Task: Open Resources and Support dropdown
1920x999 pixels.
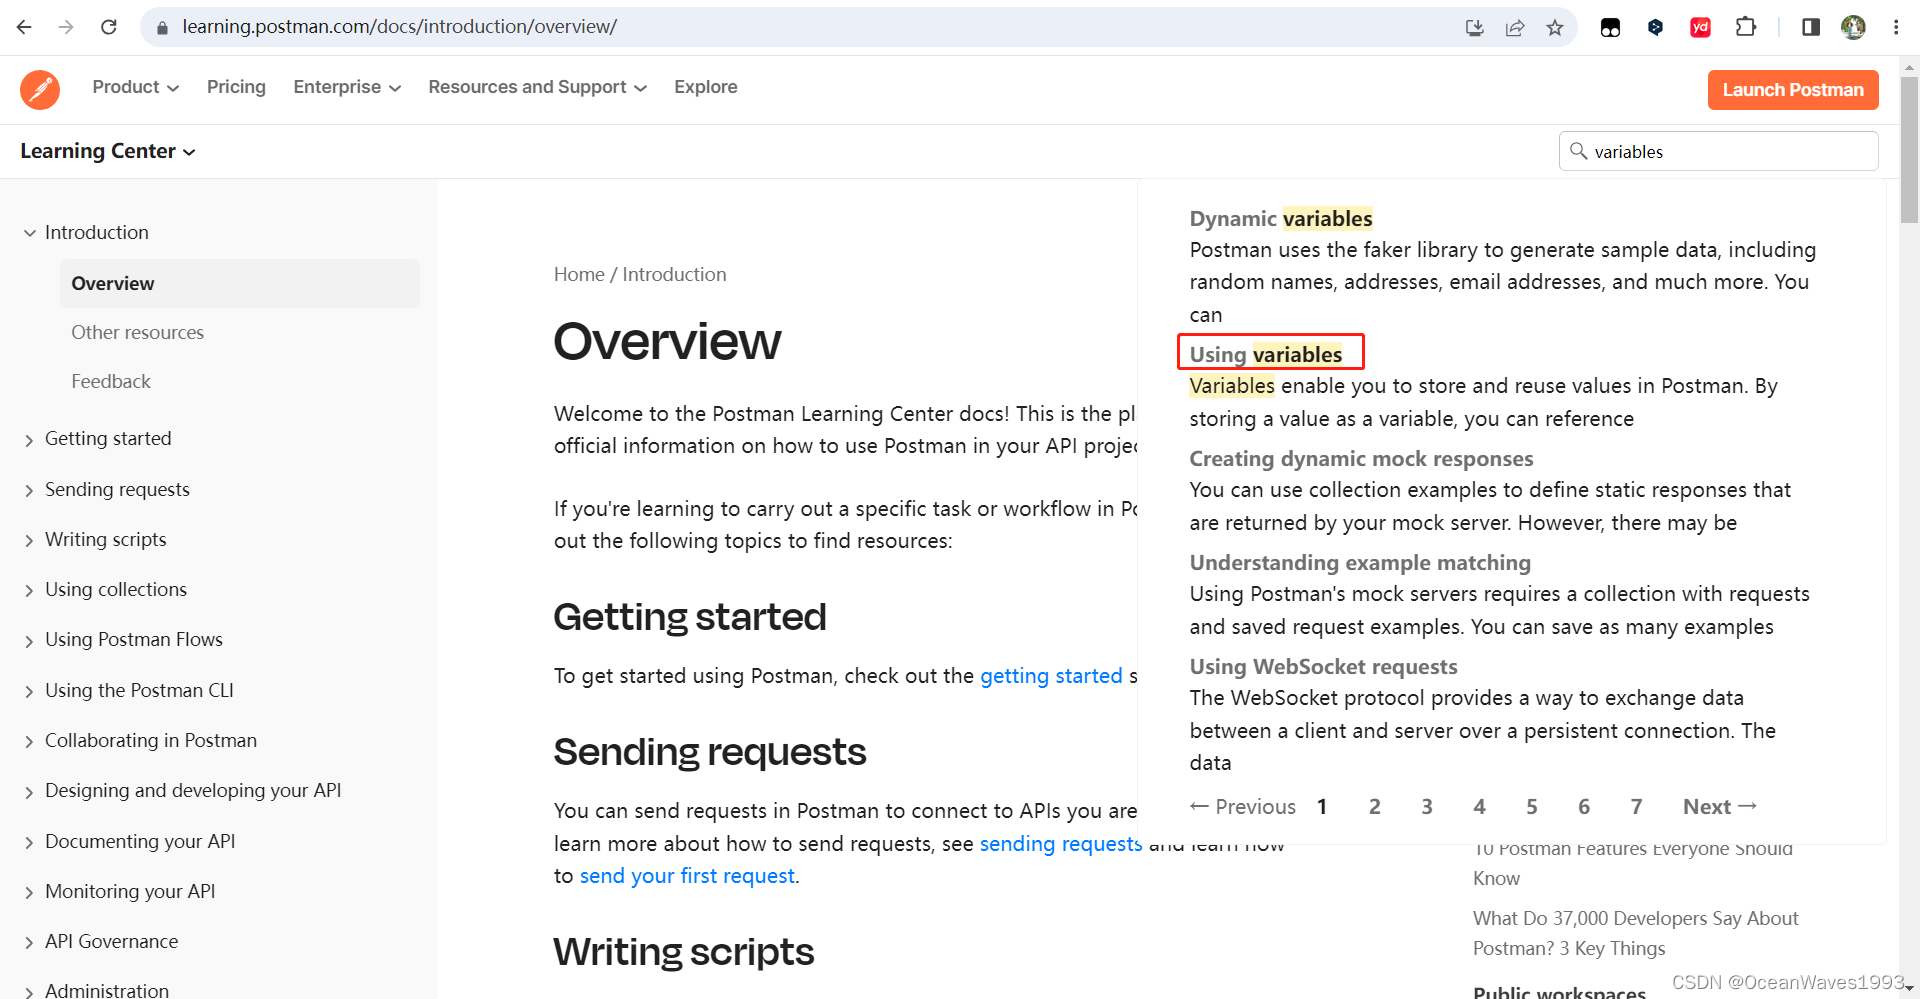Action: pyautogui.click(x=538, y=87)
